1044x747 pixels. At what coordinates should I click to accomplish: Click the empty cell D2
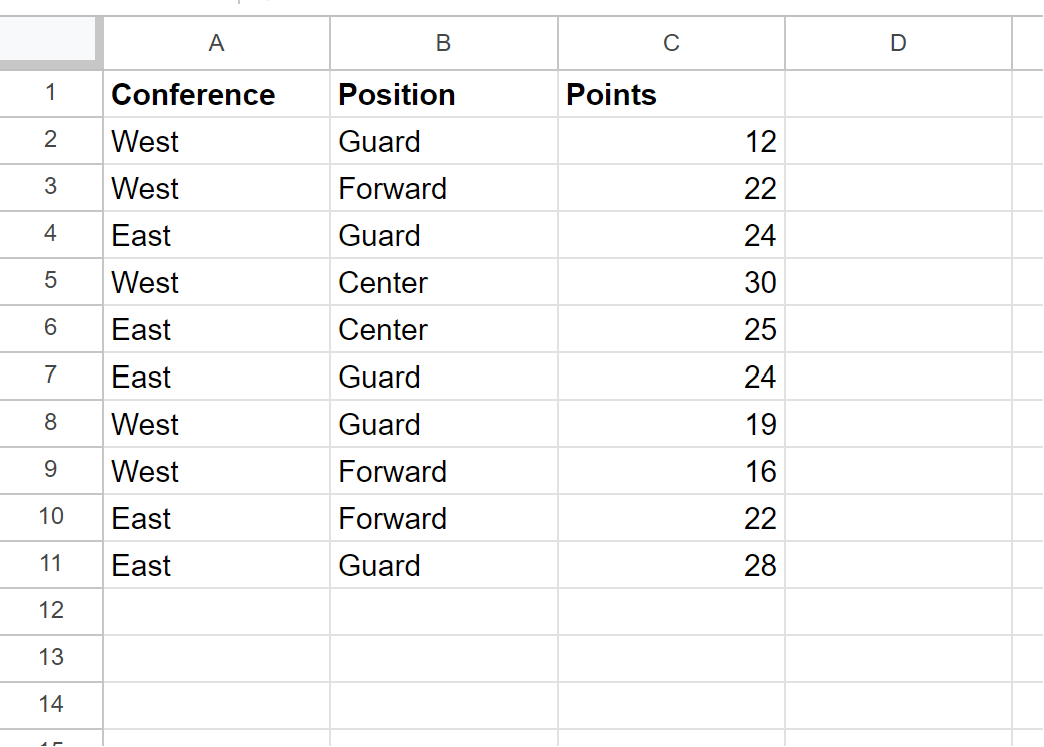[x=897, y=141]
